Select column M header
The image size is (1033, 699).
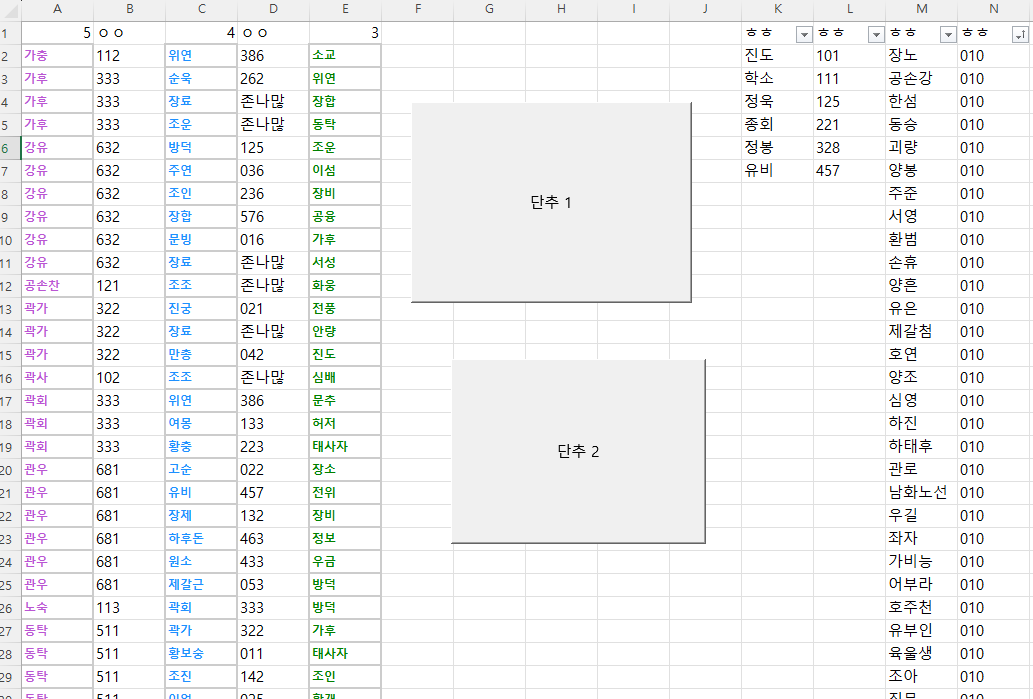921,10
